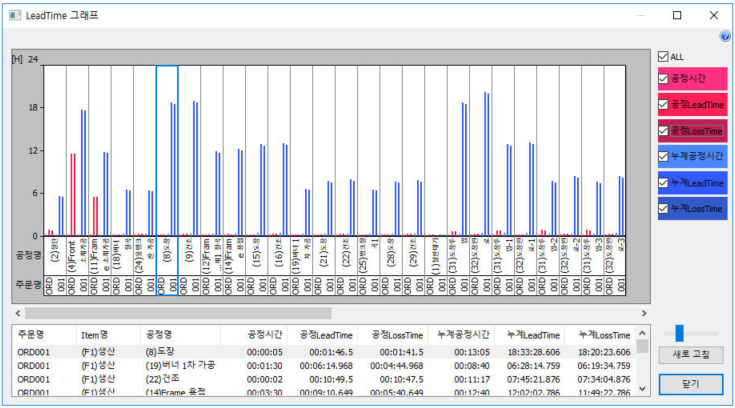The width and height of the screenshot is (735, 408).
Task: Click the table's scroll up arrow
Action: 642,332
